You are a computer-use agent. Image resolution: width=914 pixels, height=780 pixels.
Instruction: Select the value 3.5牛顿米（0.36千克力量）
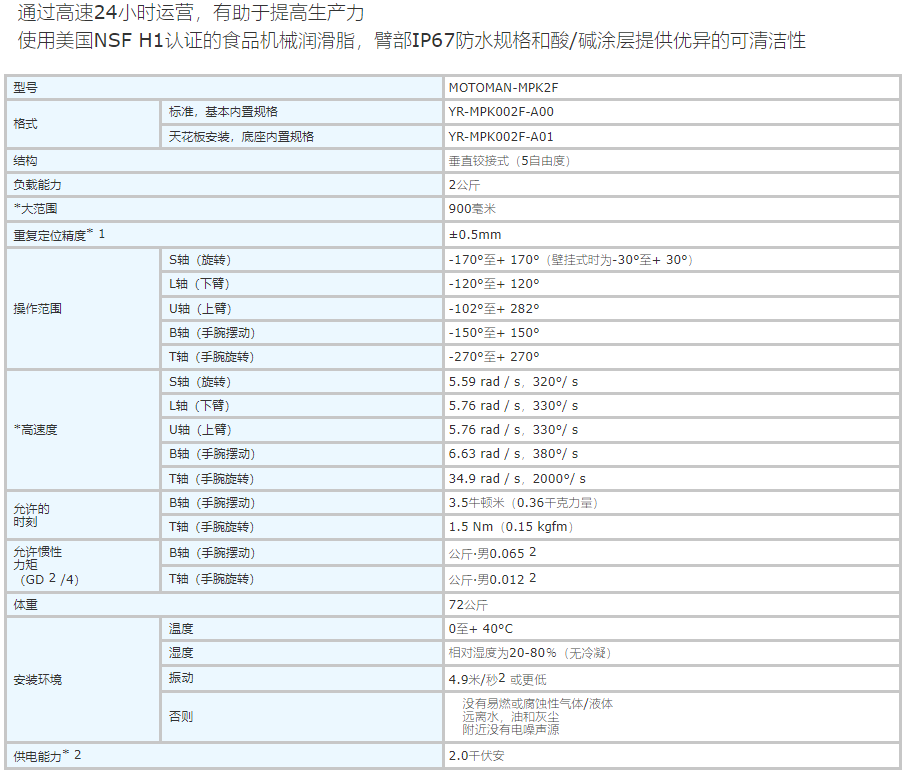523,503
